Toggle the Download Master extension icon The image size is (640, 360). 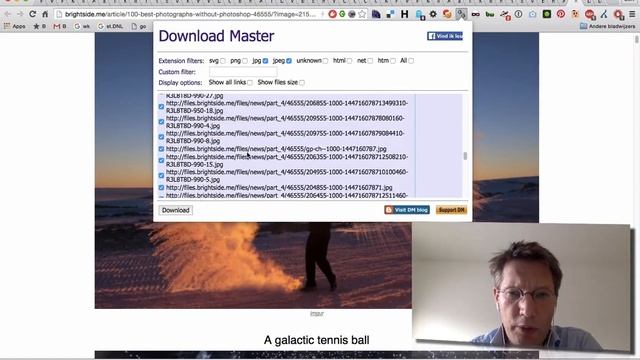(x=461, y=14)
